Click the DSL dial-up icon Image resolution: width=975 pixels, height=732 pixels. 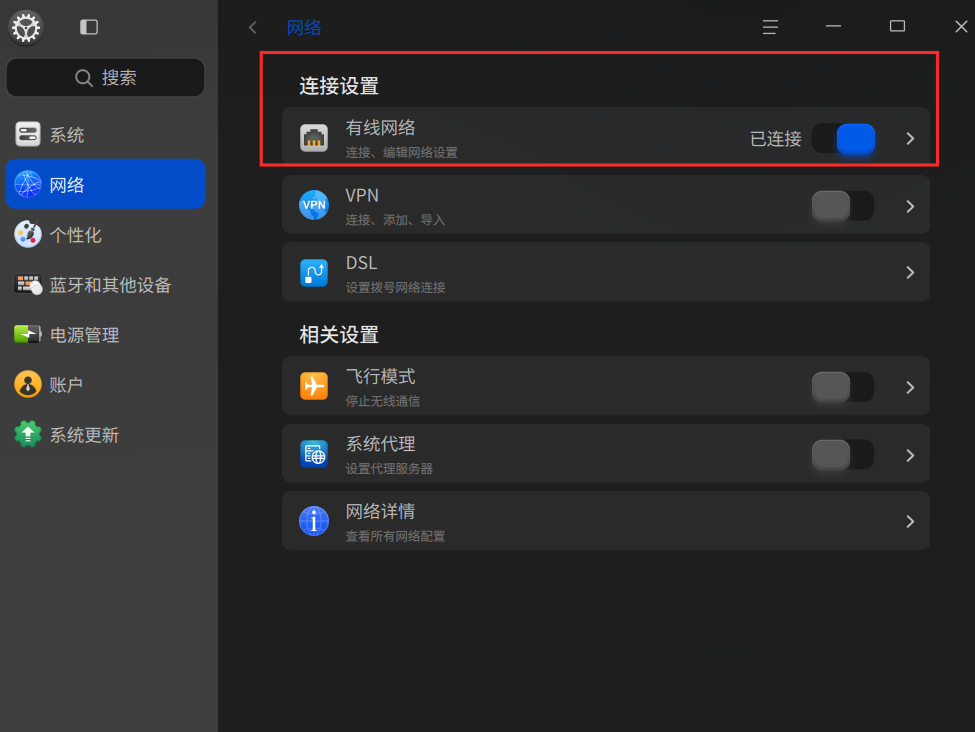coord(314,272)
